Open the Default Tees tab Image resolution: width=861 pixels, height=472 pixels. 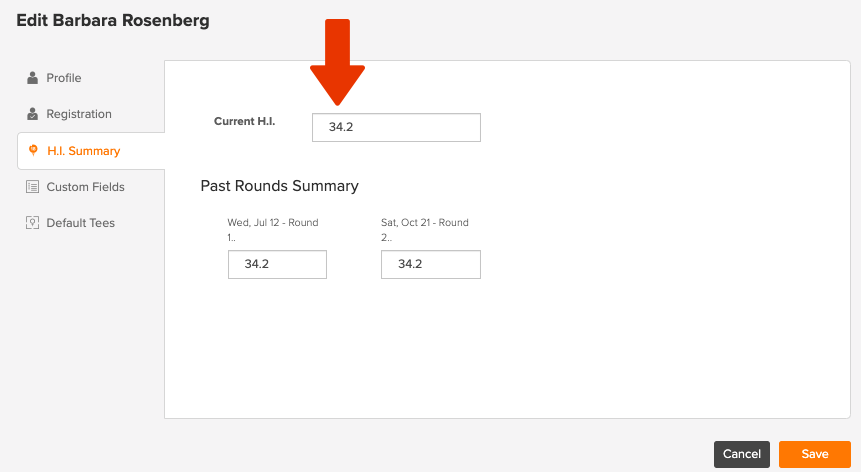91,223
